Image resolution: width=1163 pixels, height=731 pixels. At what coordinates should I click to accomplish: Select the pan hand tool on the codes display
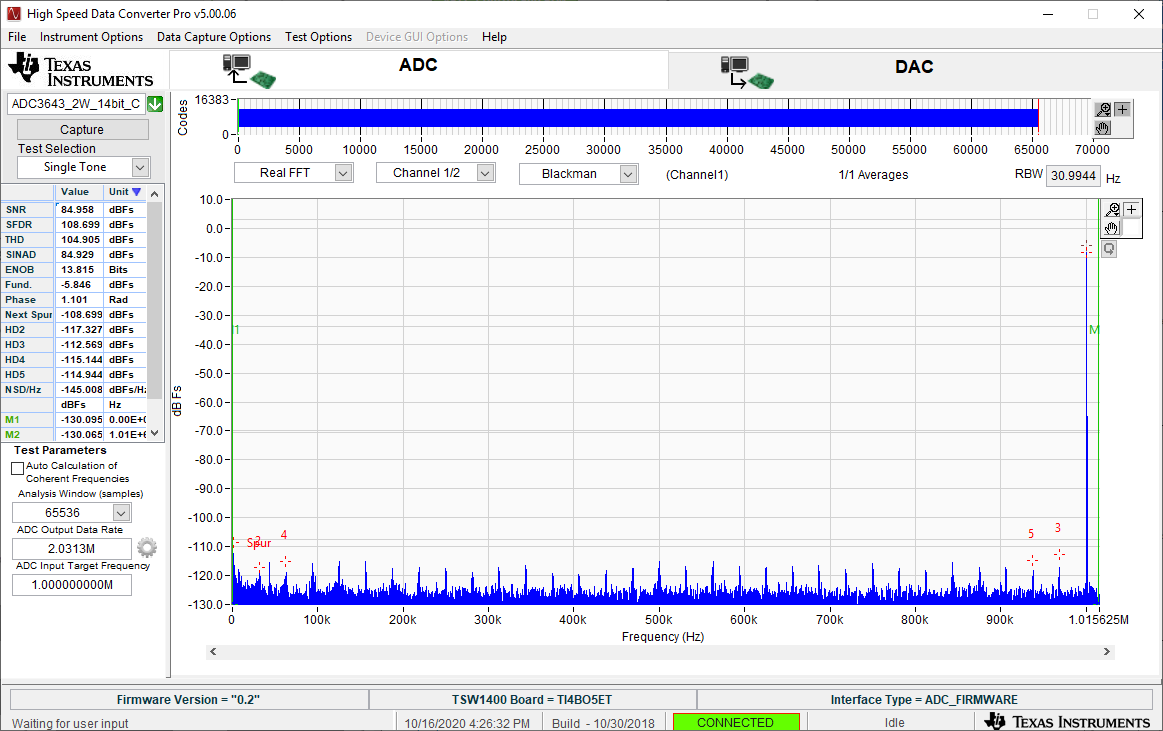(1104, 128)
